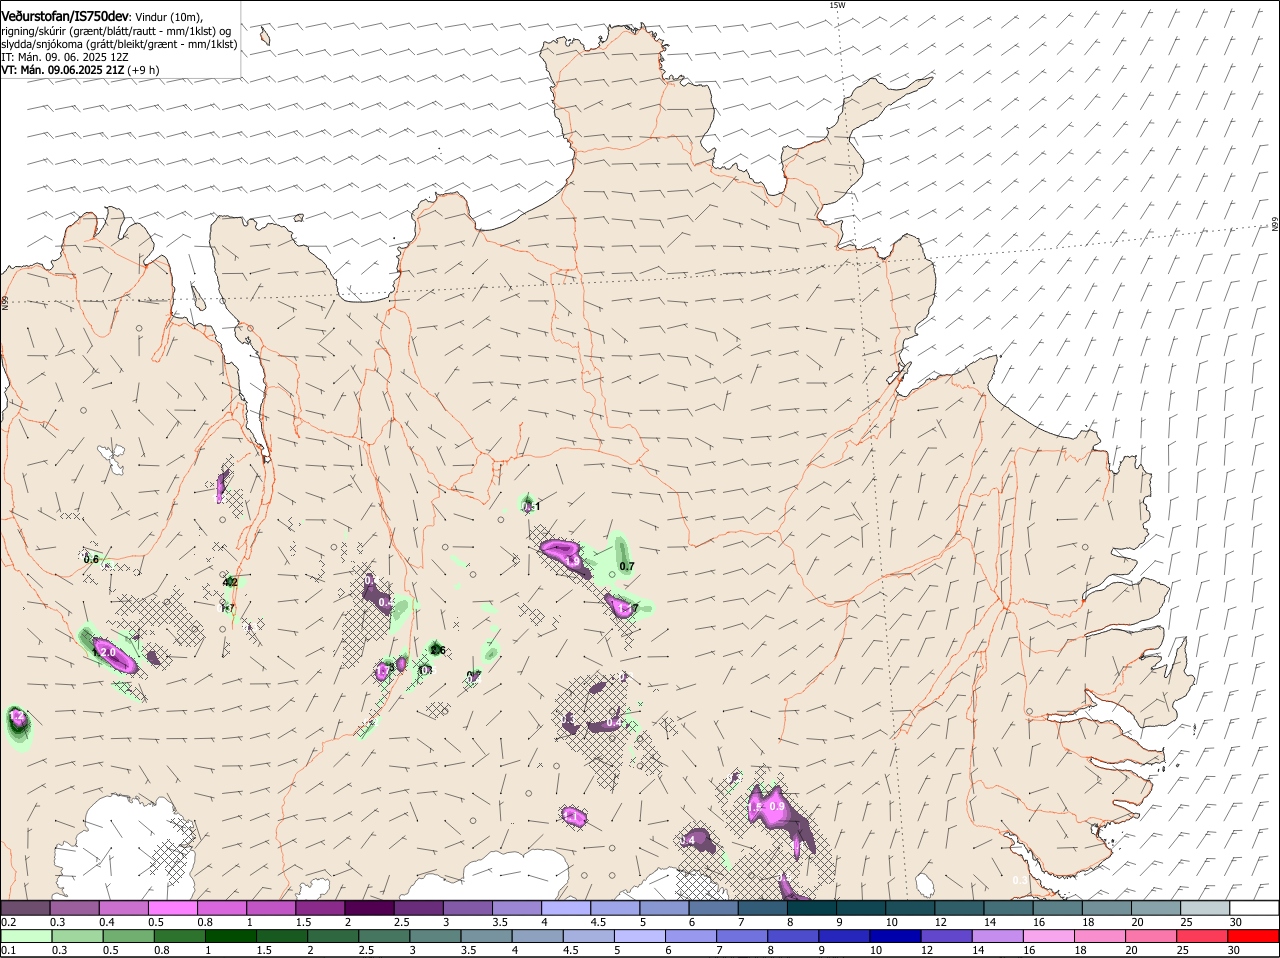Click the darkest green swatch starting at 1

[x=230, y=936]
